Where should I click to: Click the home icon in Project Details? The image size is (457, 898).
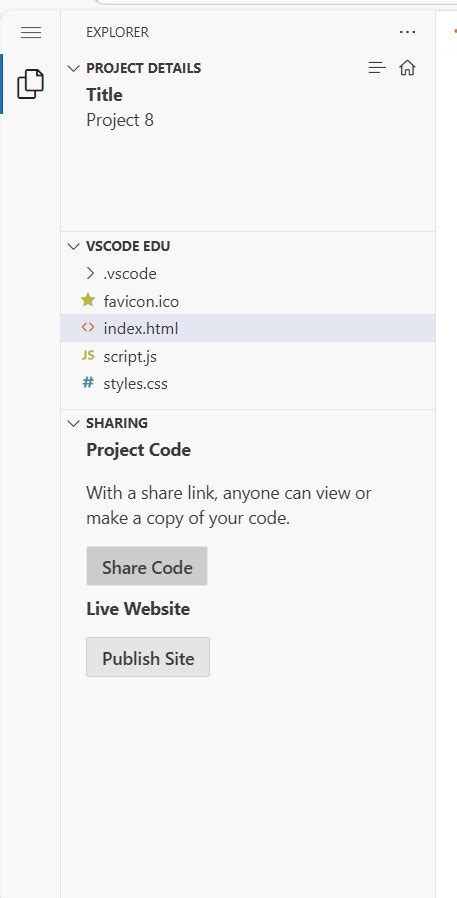coord(407,68)
